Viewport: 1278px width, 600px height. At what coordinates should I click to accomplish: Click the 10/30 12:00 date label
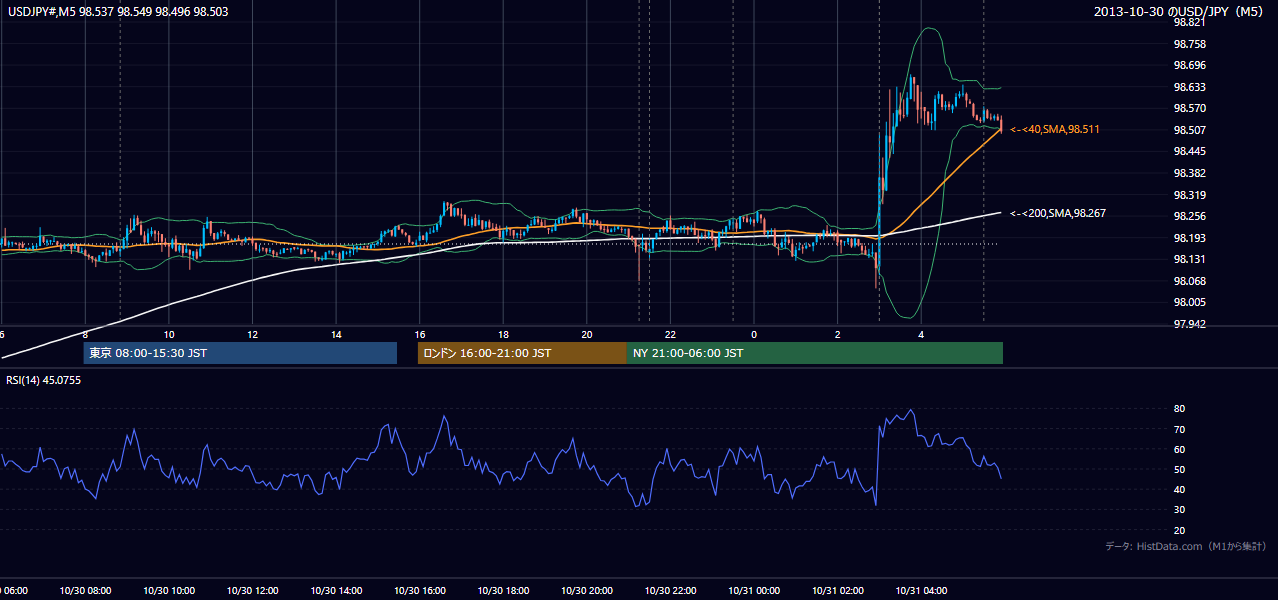point(252,591)
